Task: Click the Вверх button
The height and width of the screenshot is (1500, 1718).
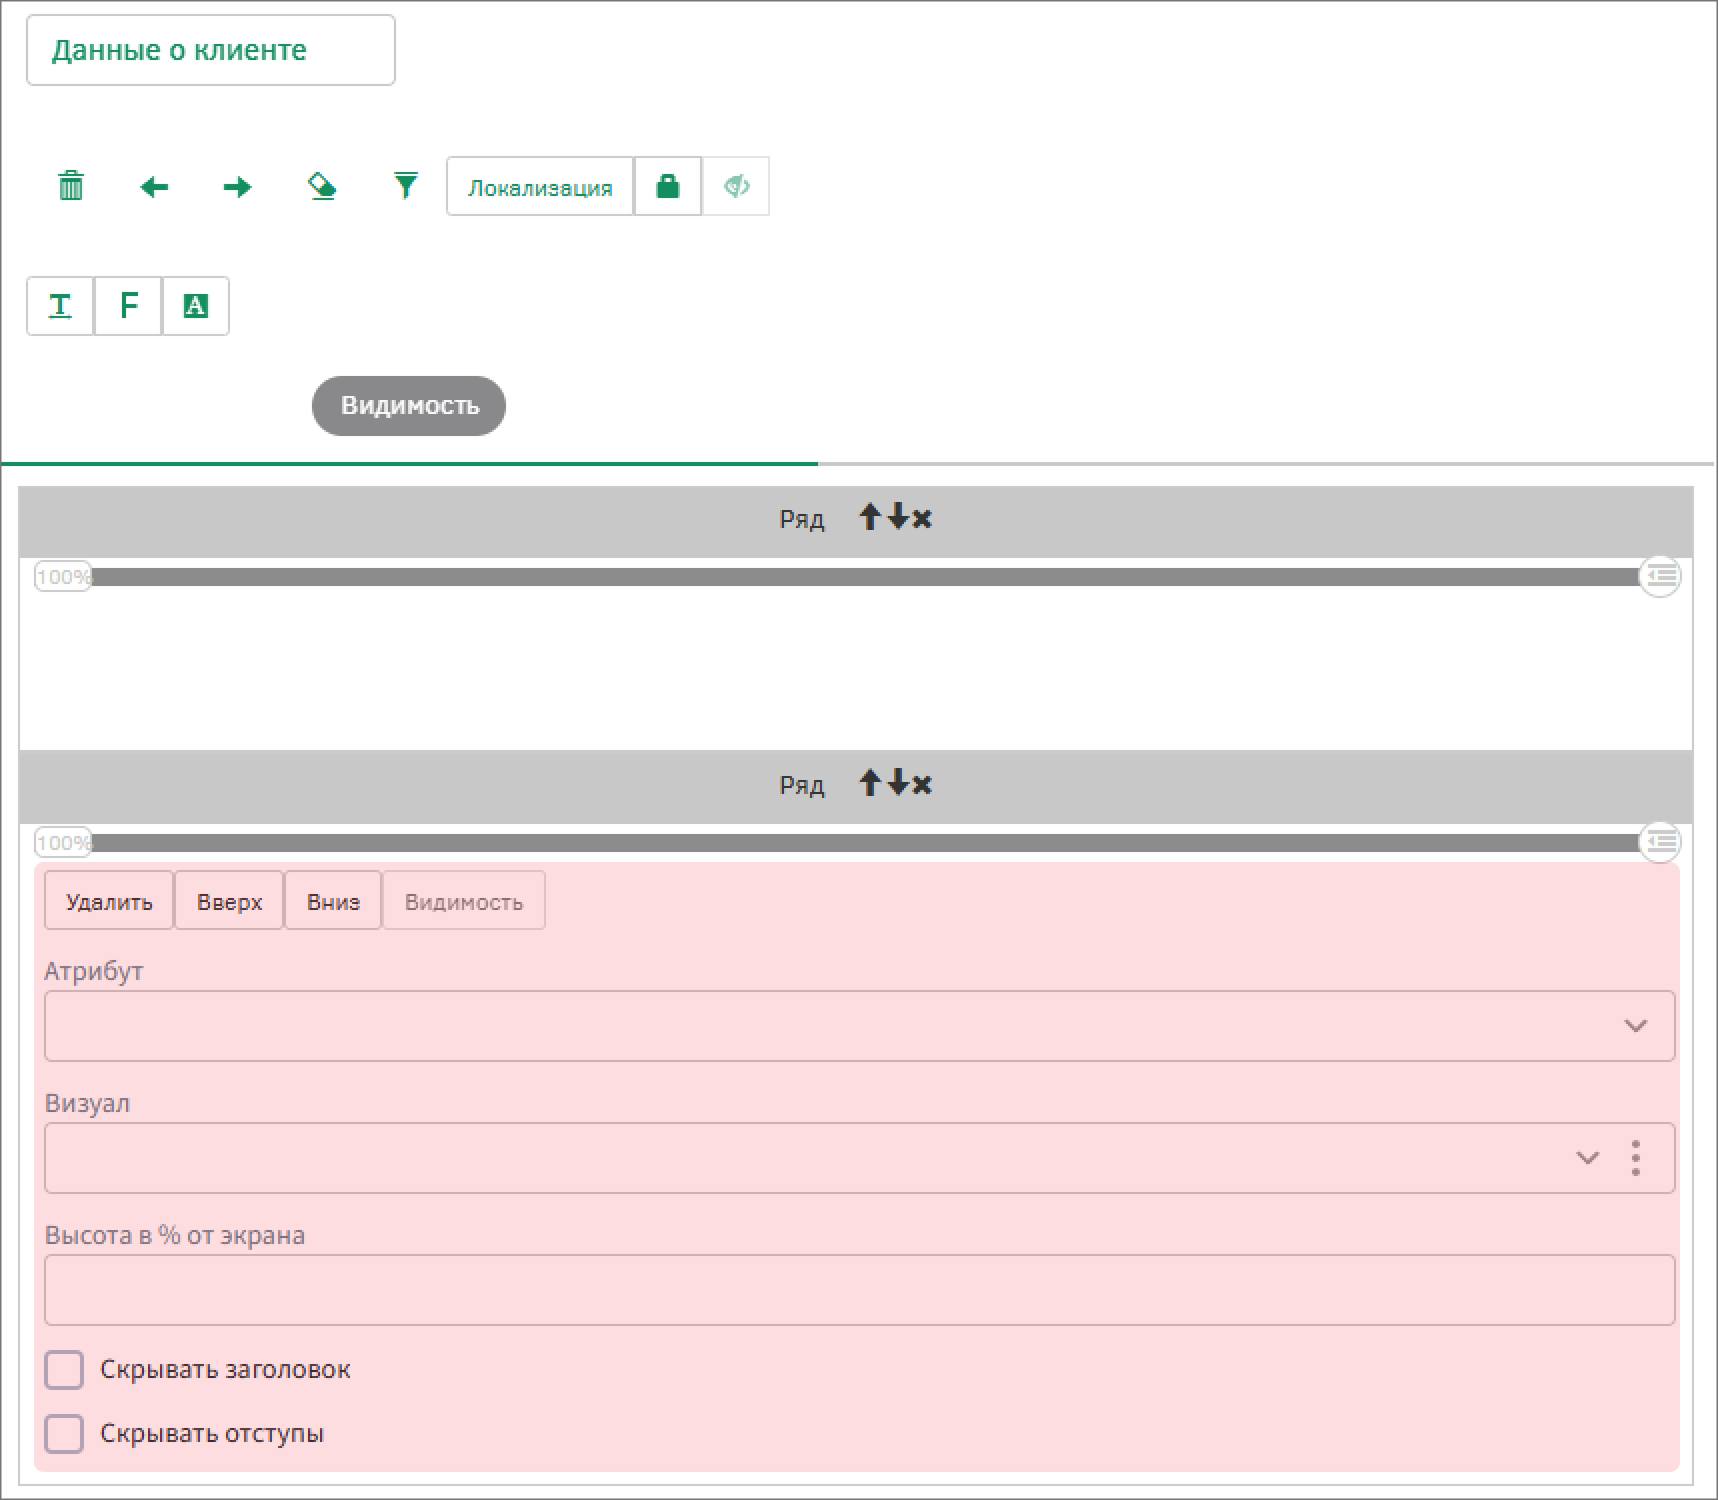Action: pyautogui.click(x=229, y=901)
